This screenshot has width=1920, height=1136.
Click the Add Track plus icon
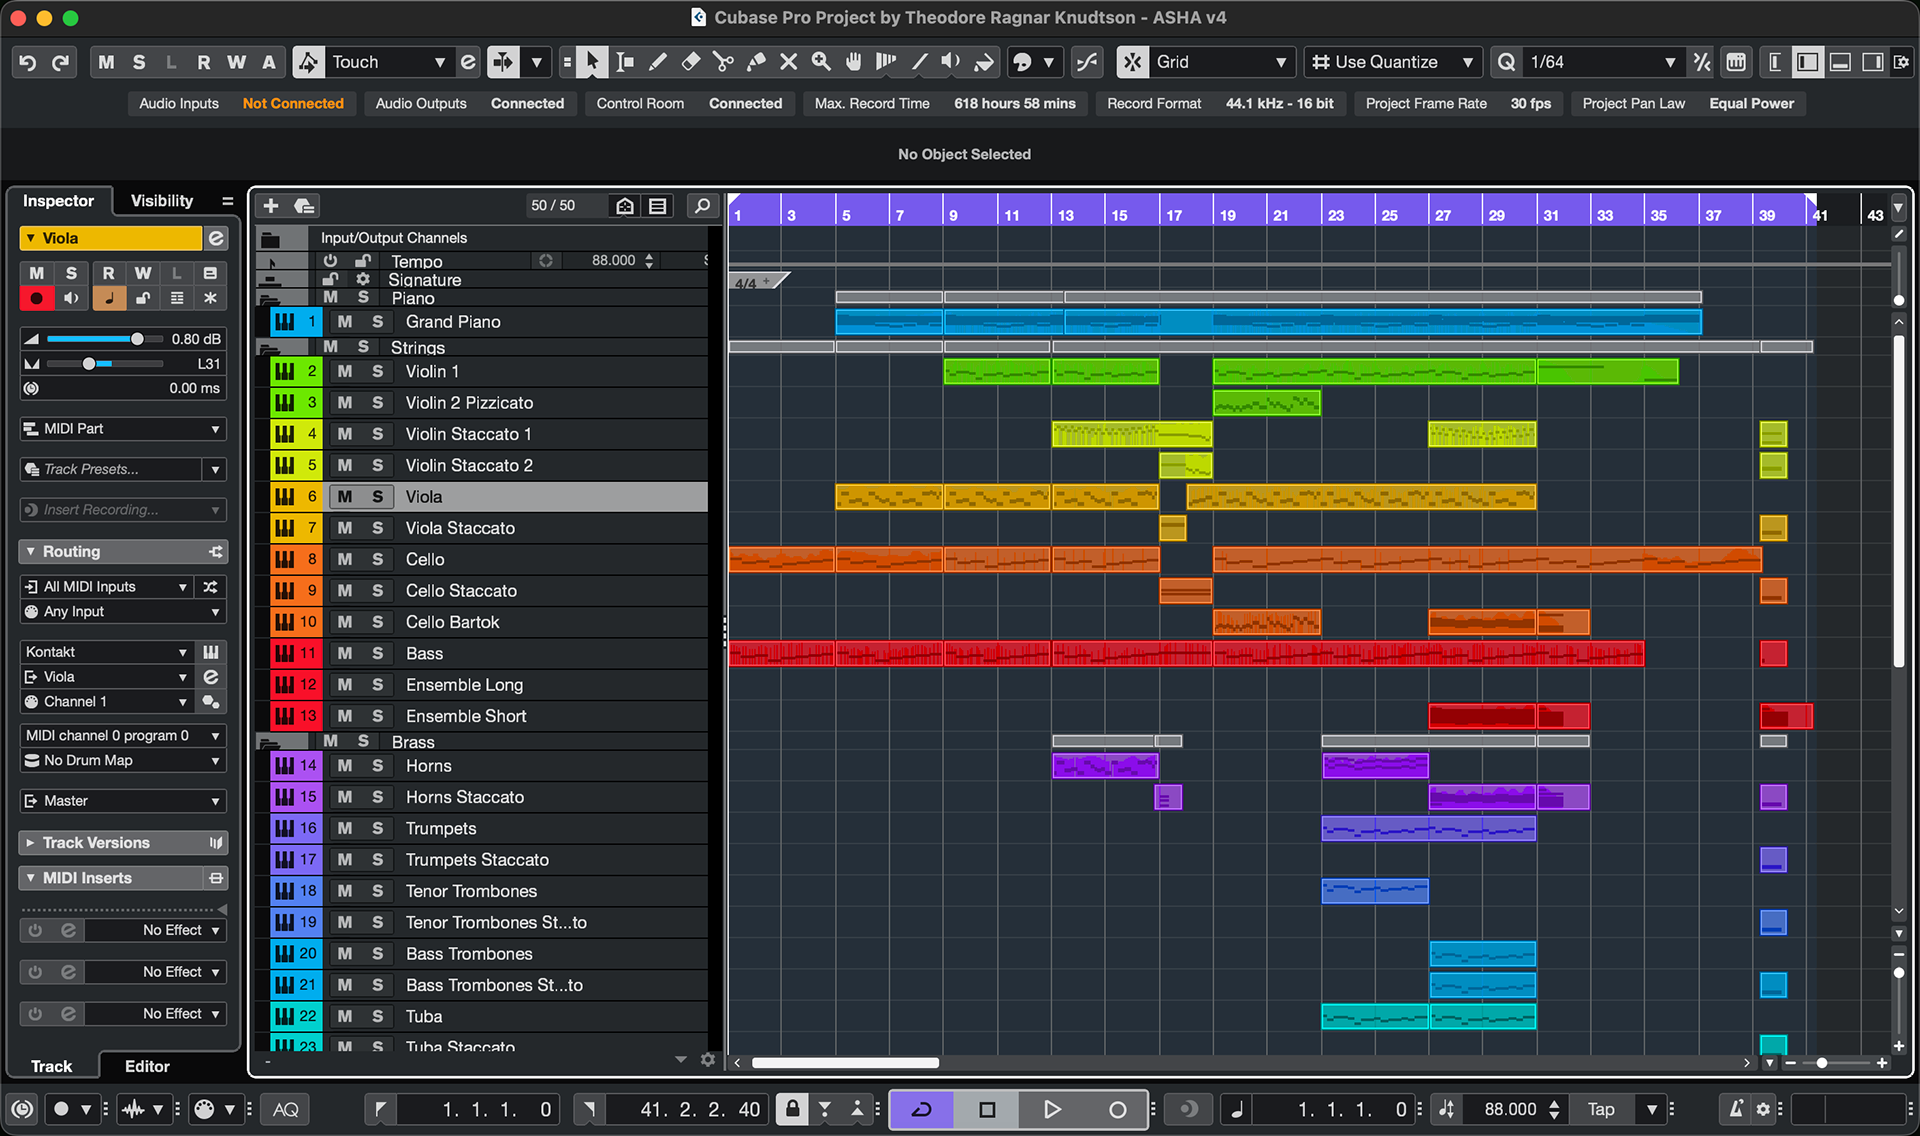271,206
